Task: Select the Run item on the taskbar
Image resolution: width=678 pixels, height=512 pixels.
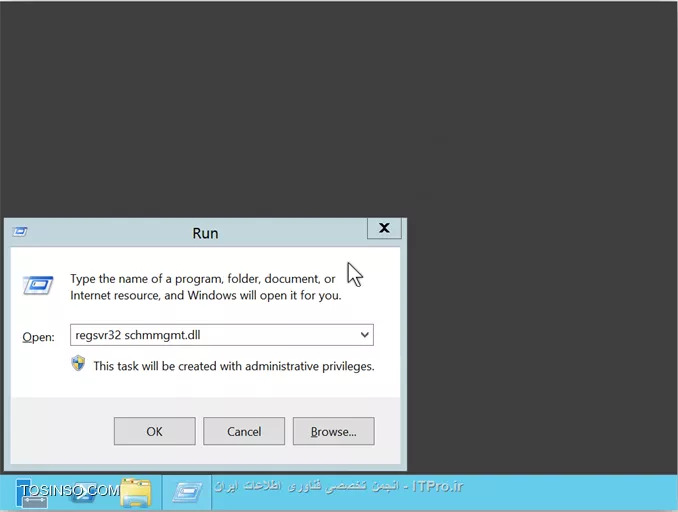Action: pyautogui.click(x=187, y=492)
